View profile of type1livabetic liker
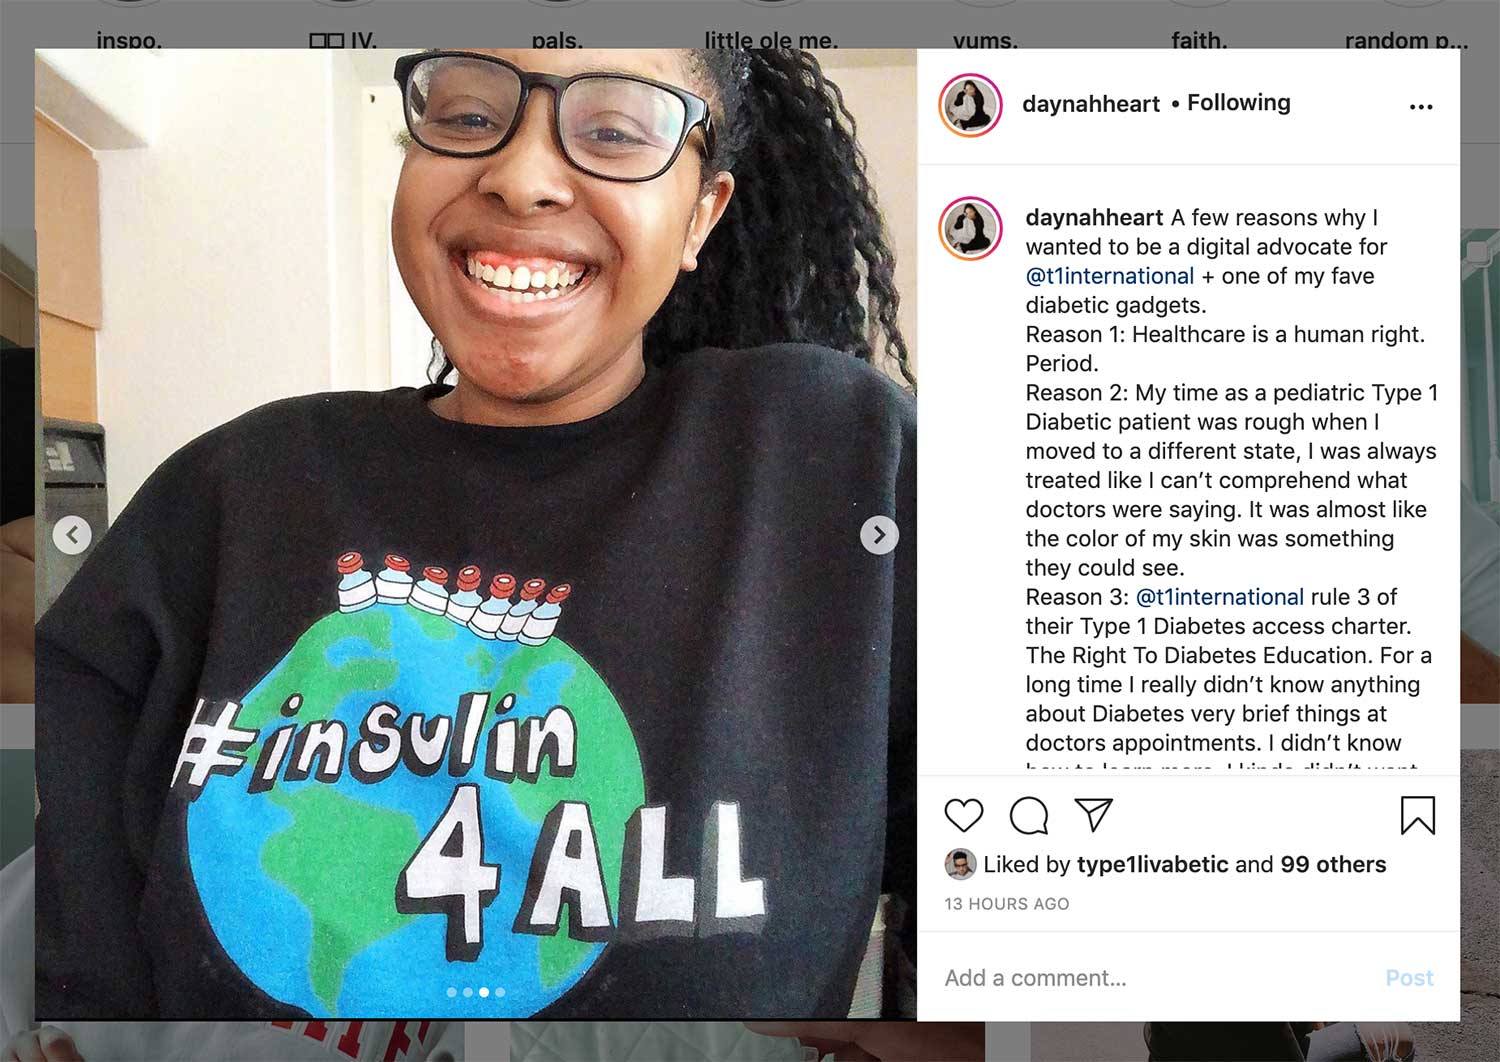Image resolution: width=1500 pixels, height=1062 pixels. coord(1152,864)
